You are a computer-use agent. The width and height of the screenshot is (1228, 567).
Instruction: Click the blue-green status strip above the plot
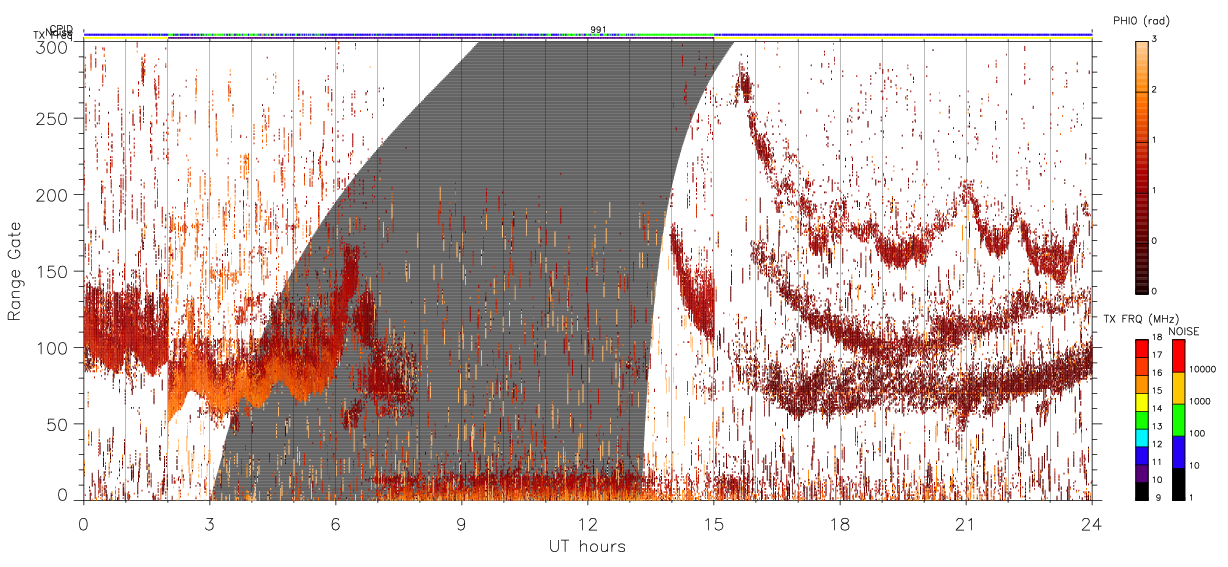click(588, 35)
